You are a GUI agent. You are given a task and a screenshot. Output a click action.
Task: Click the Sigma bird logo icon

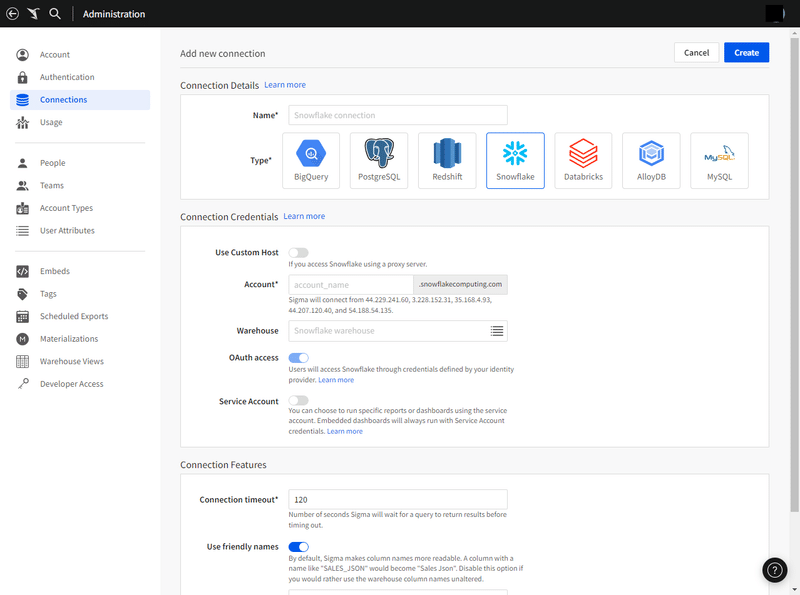(x=34, y=14)
